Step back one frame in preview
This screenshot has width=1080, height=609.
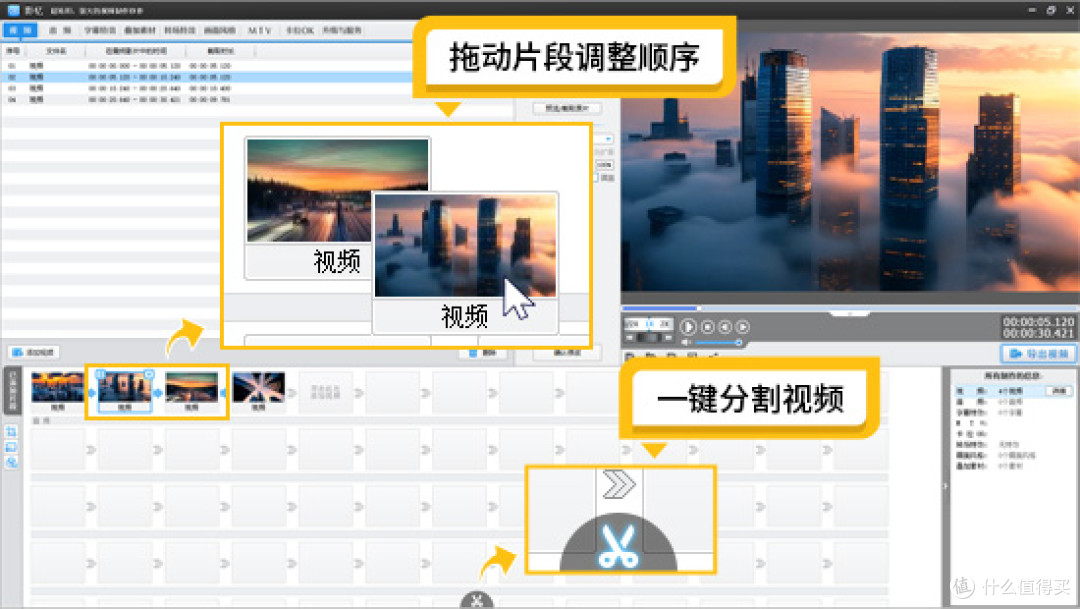725,327
